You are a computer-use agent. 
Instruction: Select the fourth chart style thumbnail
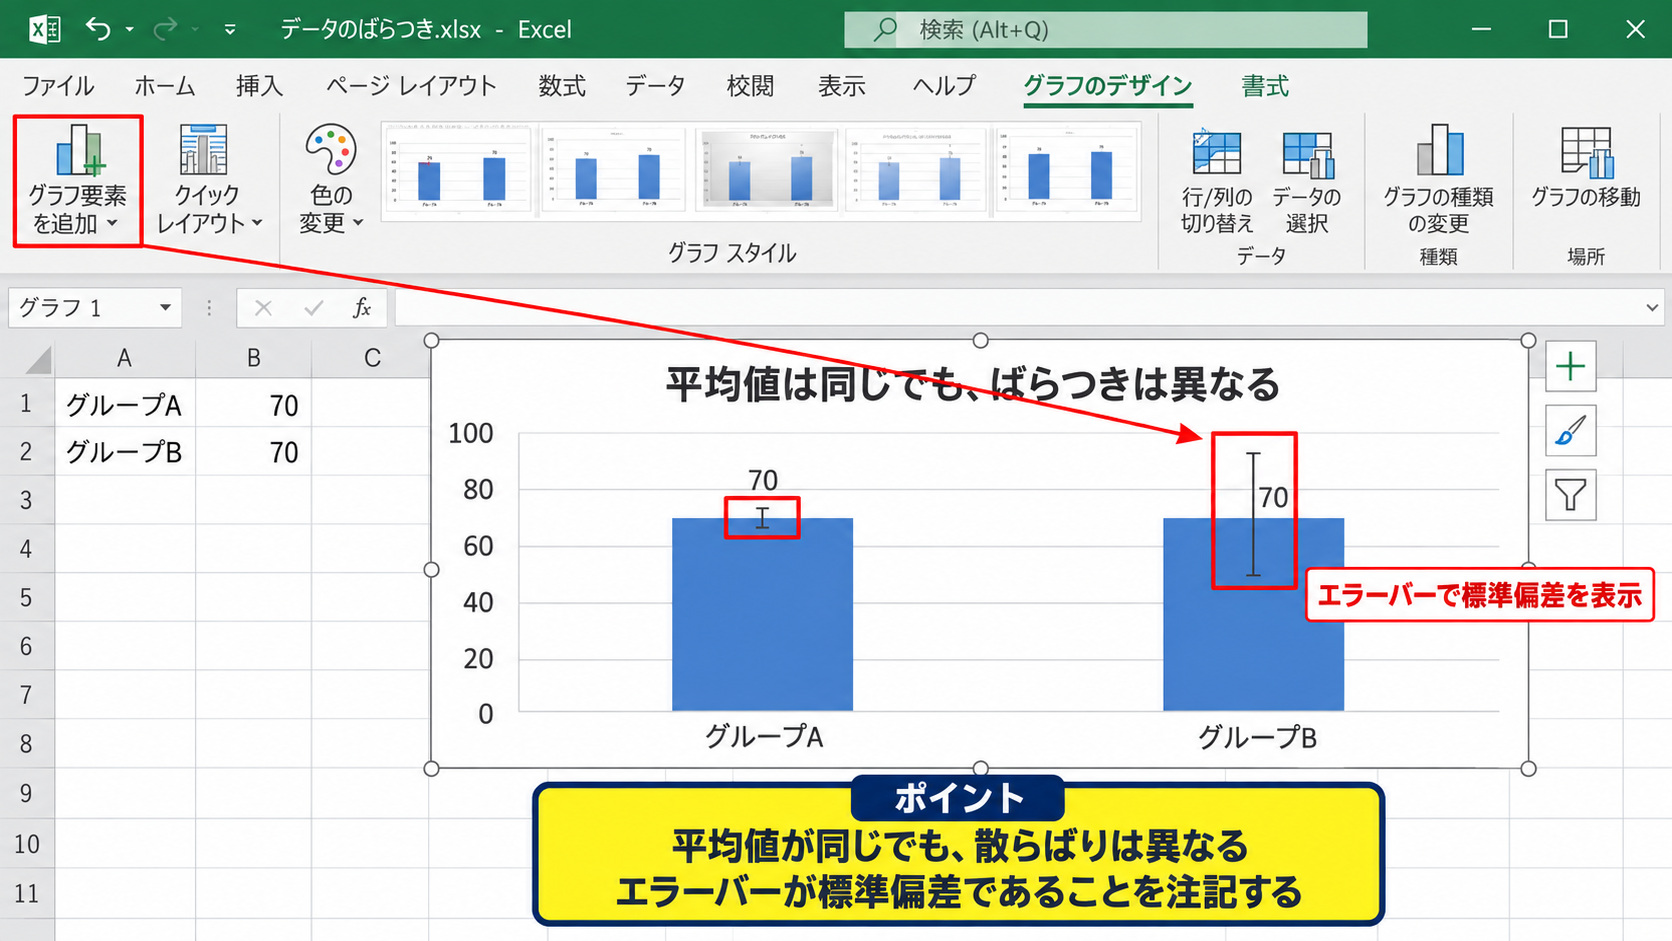click(x=917, y=169)
